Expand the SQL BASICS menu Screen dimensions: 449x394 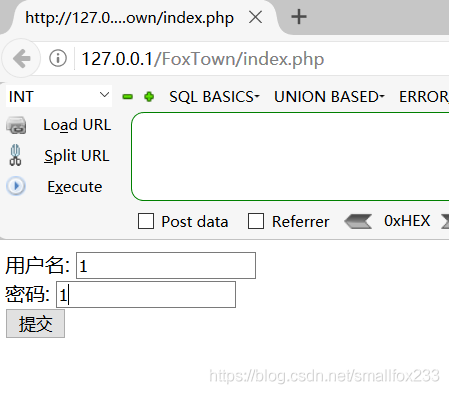pyautogui.click(x=214, y=97)
